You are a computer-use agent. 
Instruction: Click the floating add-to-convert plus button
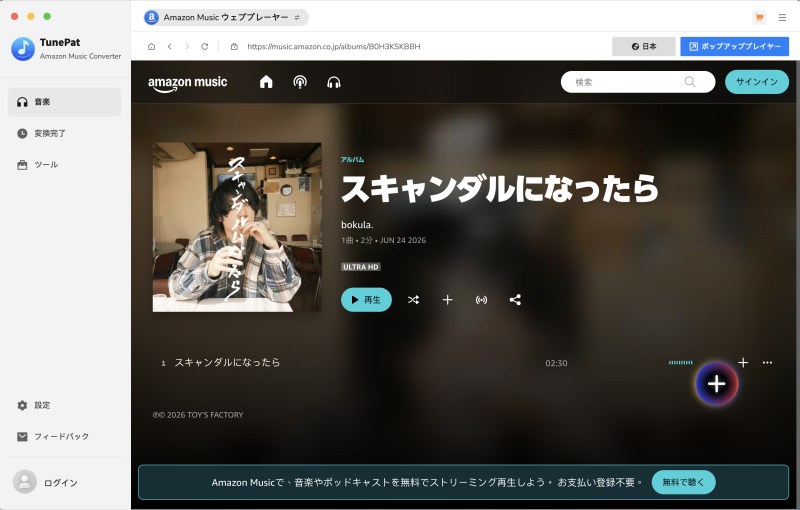[x=717, y=384]
